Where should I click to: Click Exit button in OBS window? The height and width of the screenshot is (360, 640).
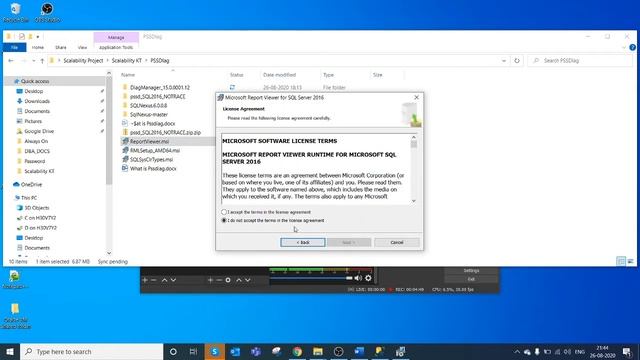point(471,279)
